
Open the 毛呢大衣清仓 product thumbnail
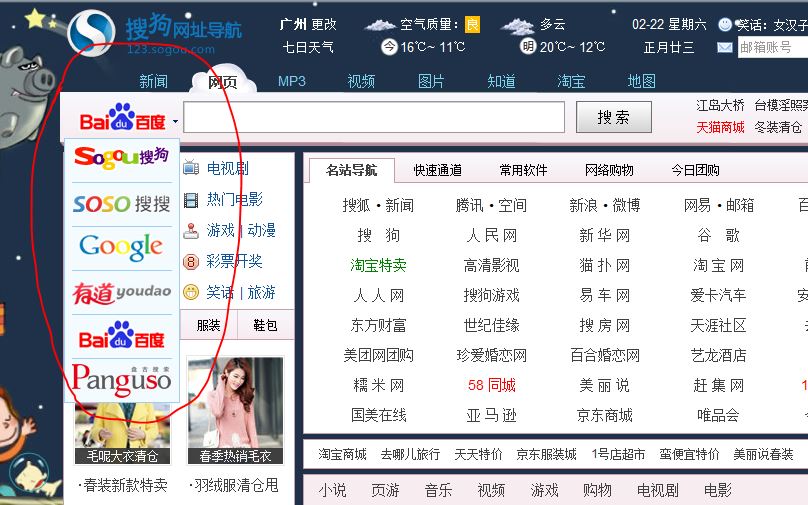pos(122,433)
